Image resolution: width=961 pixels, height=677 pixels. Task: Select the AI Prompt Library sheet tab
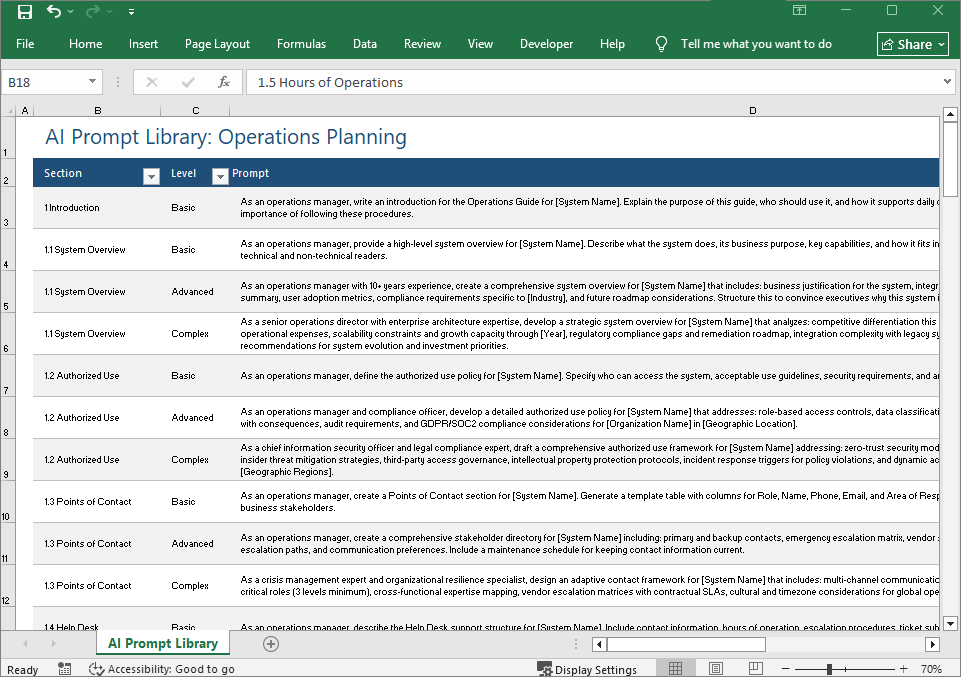coord(162,643)
